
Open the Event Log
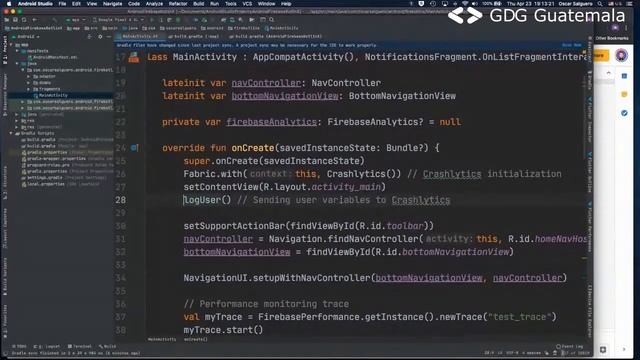(570, 346)
